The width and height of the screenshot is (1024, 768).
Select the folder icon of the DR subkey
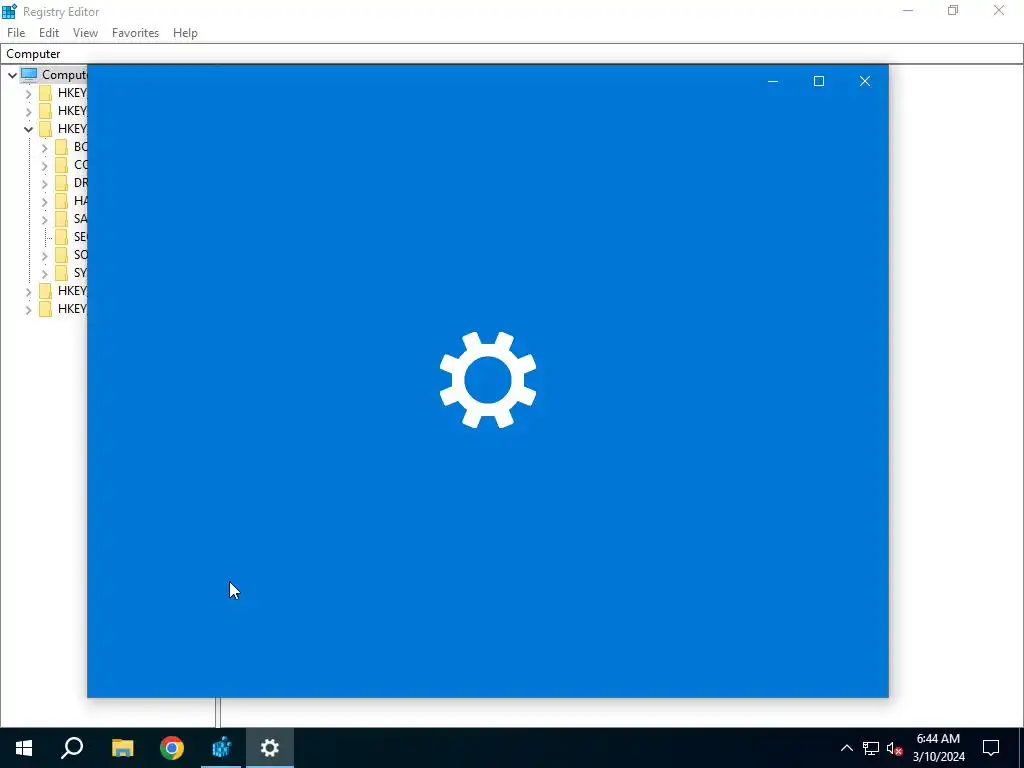tap(61, 183)
